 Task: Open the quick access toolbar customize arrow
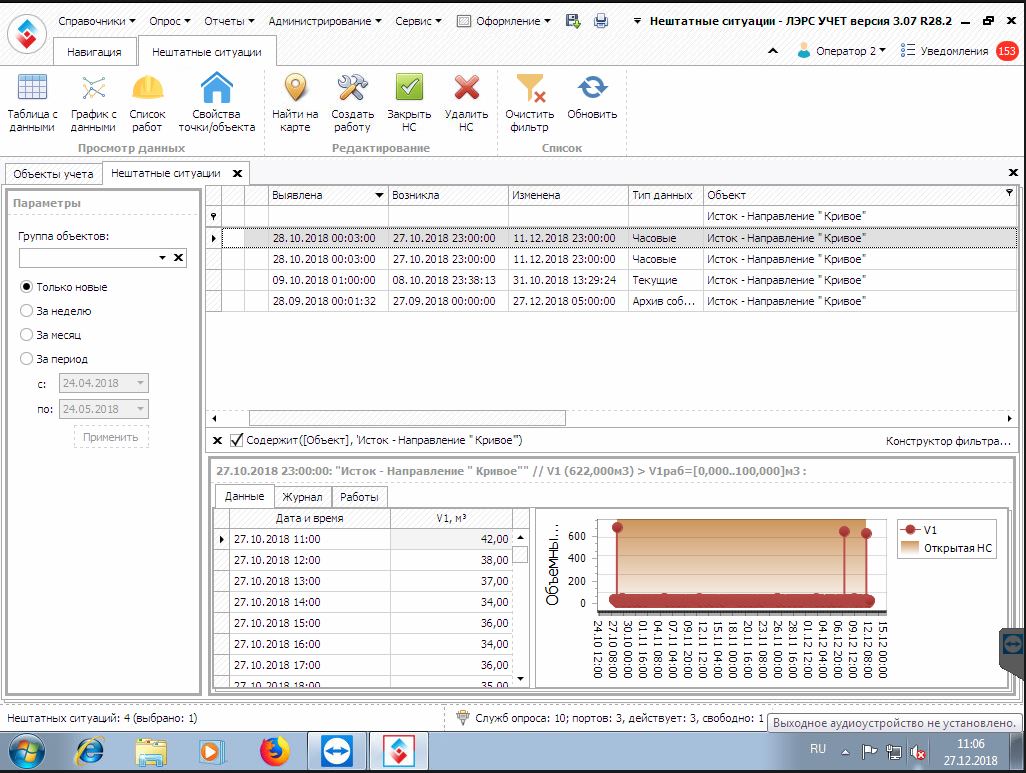point(637,21)
